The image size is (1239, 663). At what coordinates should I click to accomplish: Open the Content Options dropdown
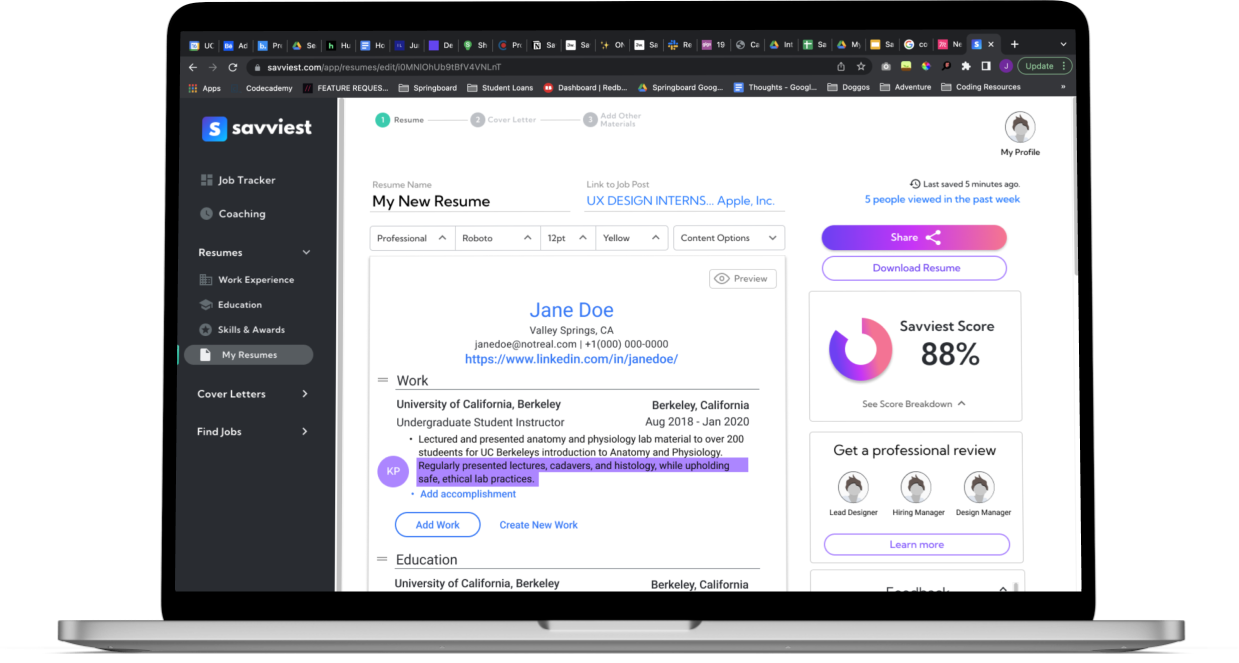pyautogui.click(x=729, y=238)
